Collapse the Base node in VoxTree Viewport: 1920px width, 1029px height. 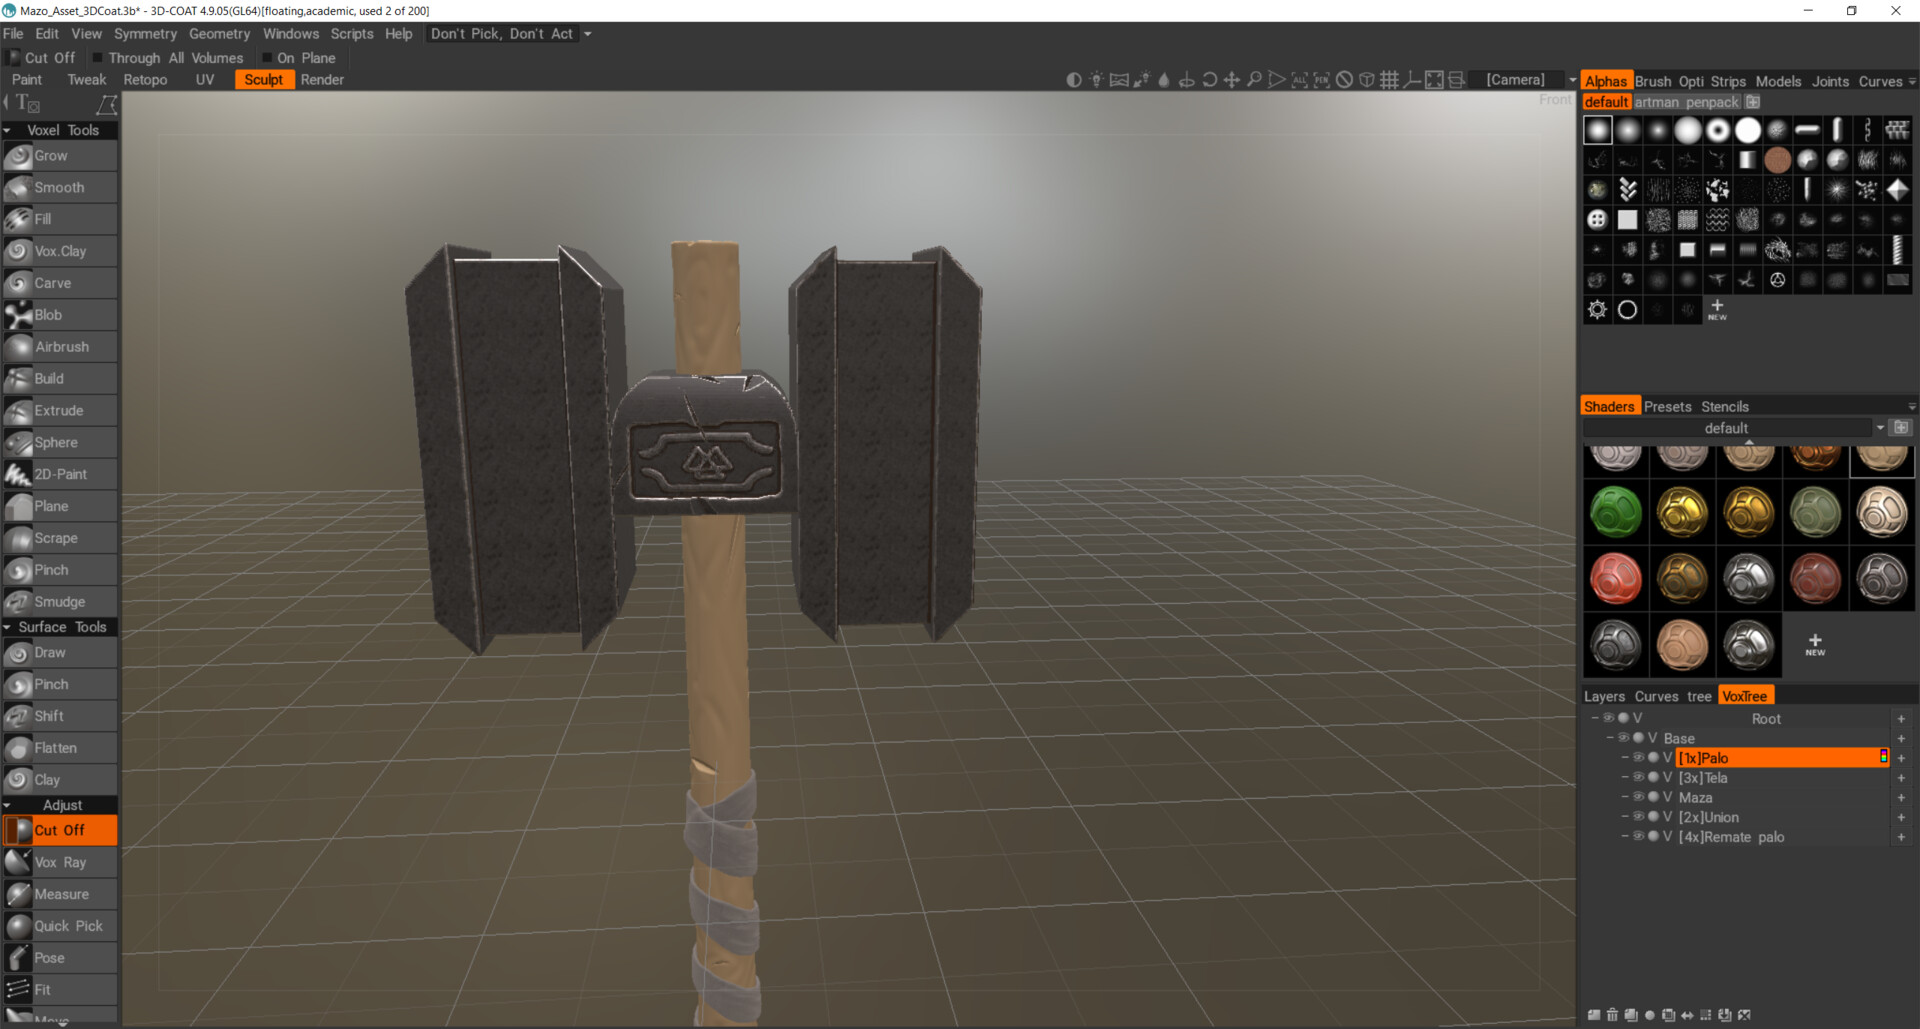[1609, 738]
